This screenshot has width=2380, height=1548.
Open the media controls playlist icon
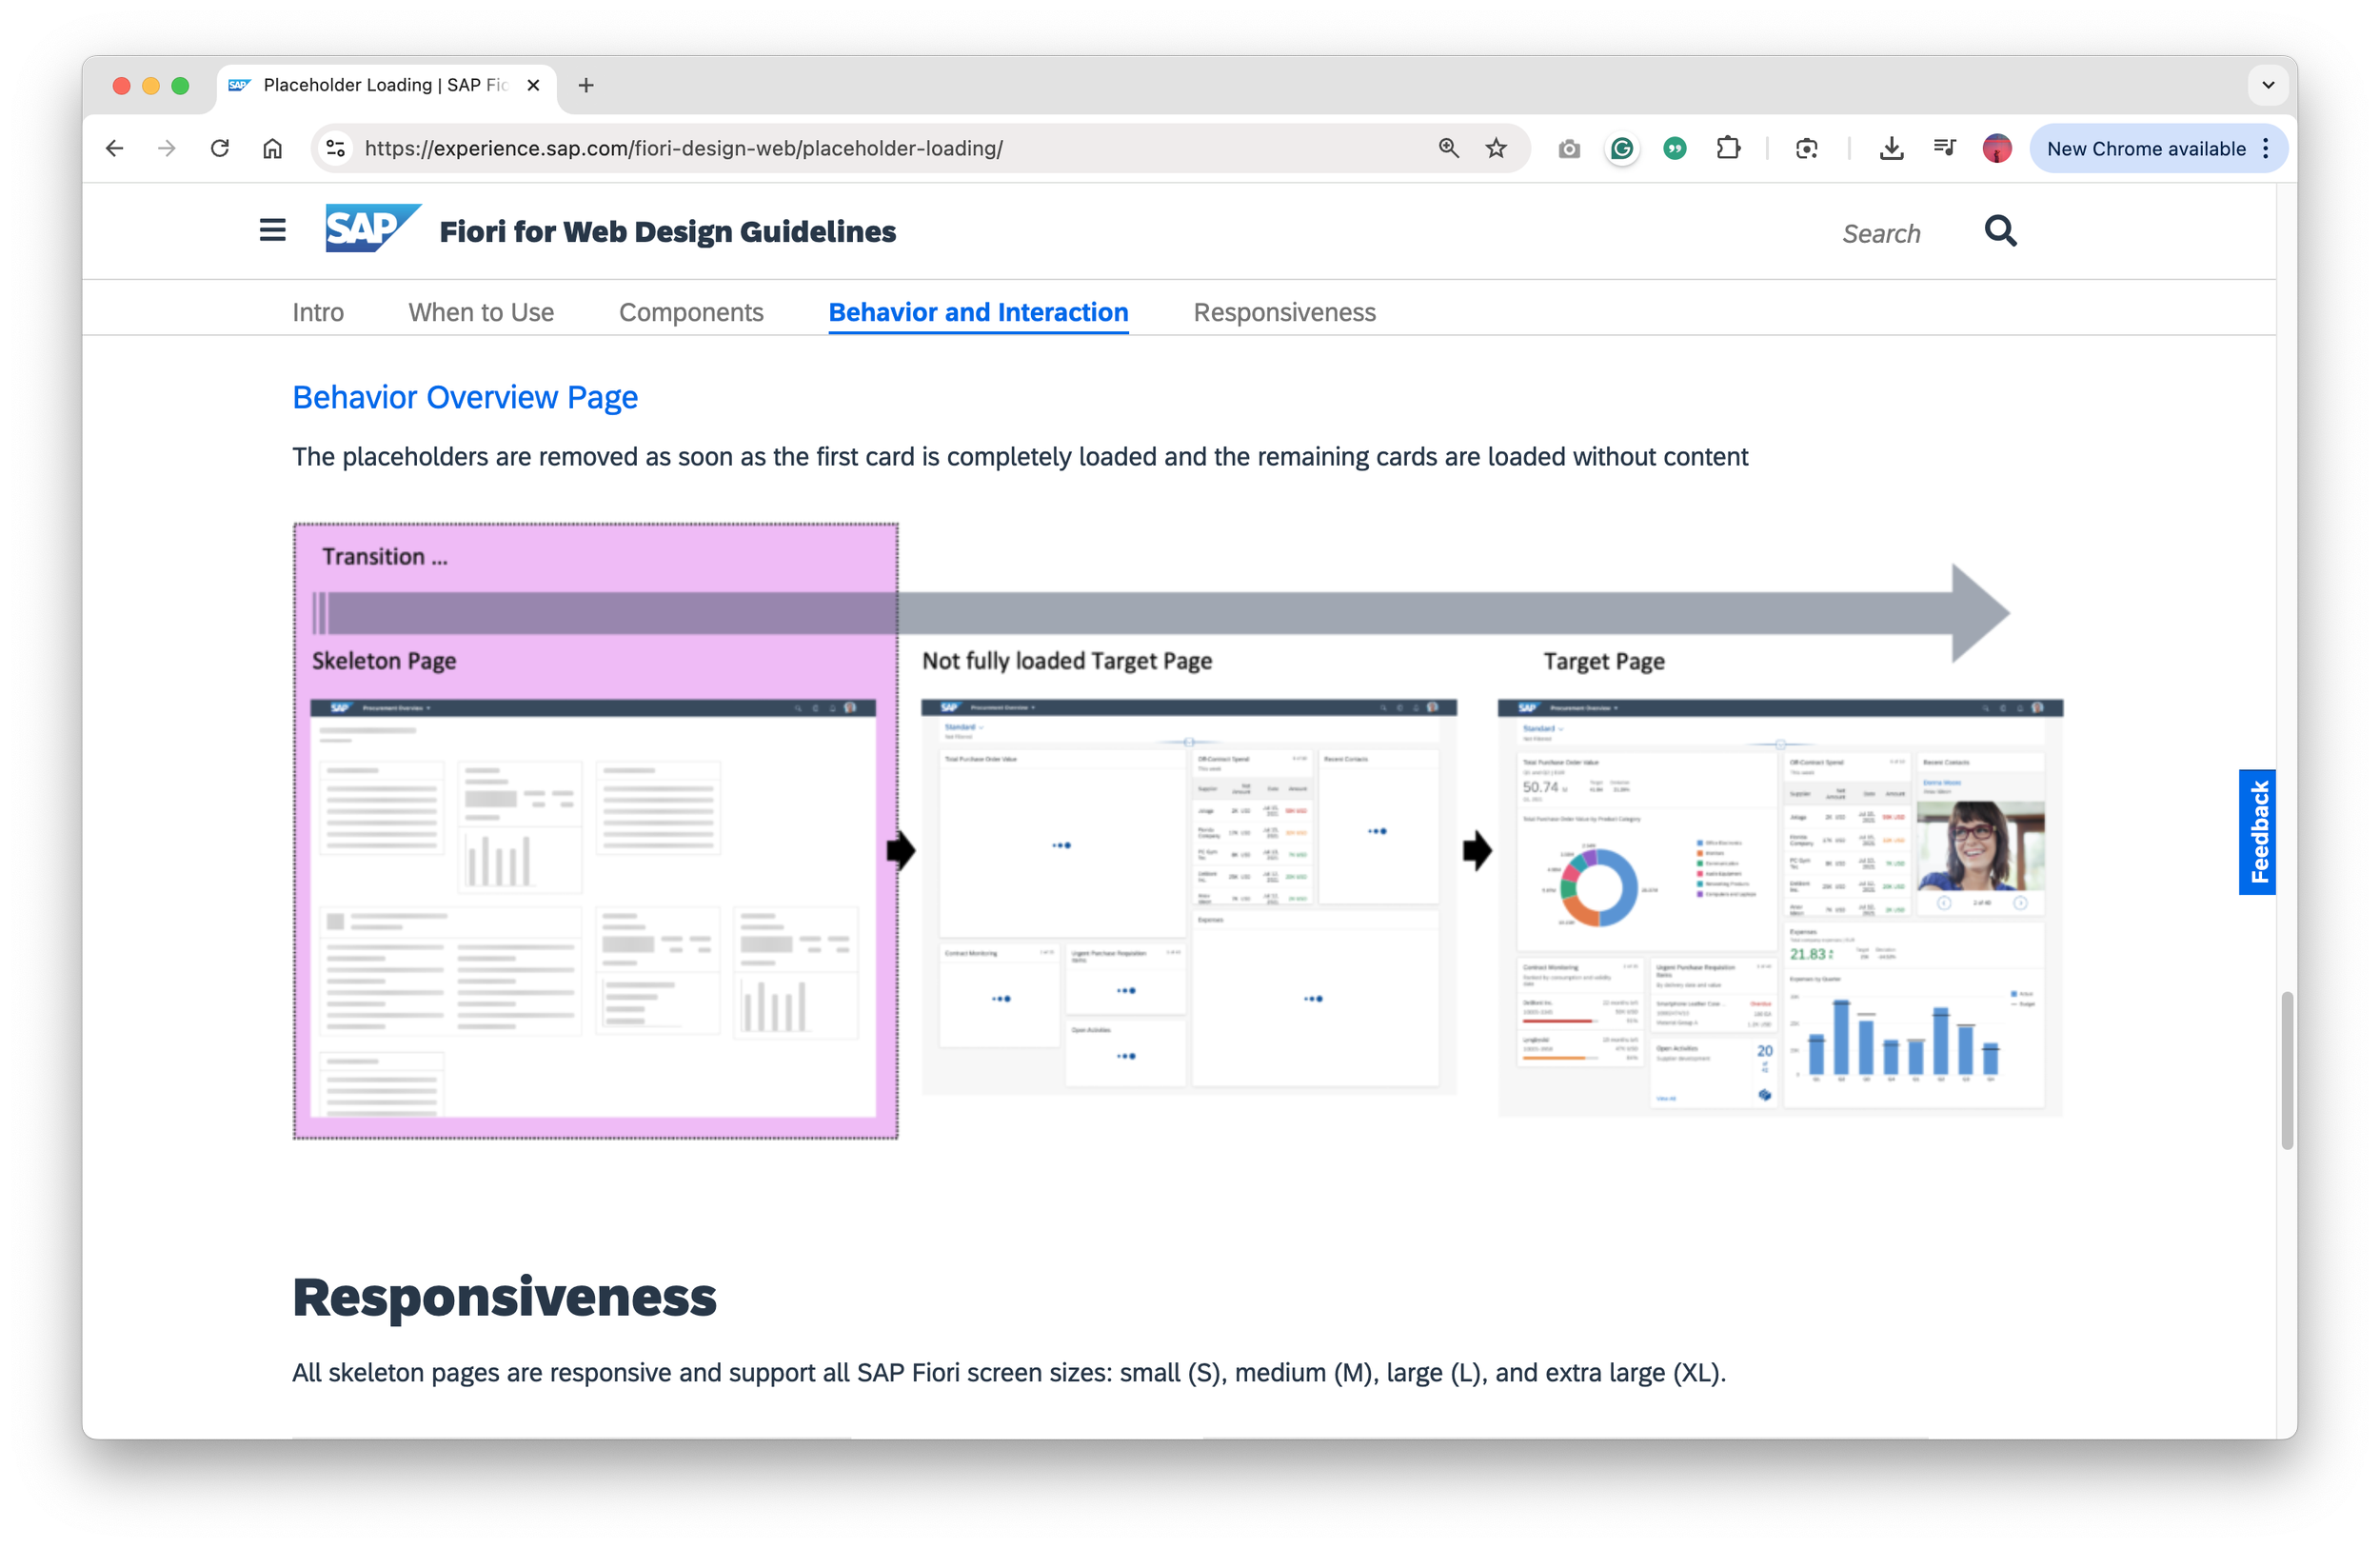1944,148
